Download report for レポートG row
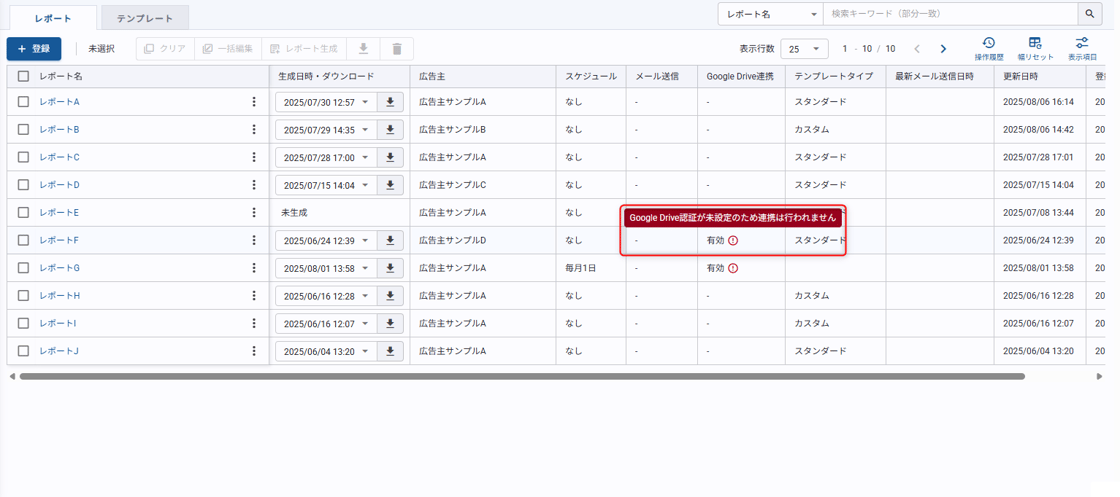This screenshot has width=1120, height=497. 390,268
